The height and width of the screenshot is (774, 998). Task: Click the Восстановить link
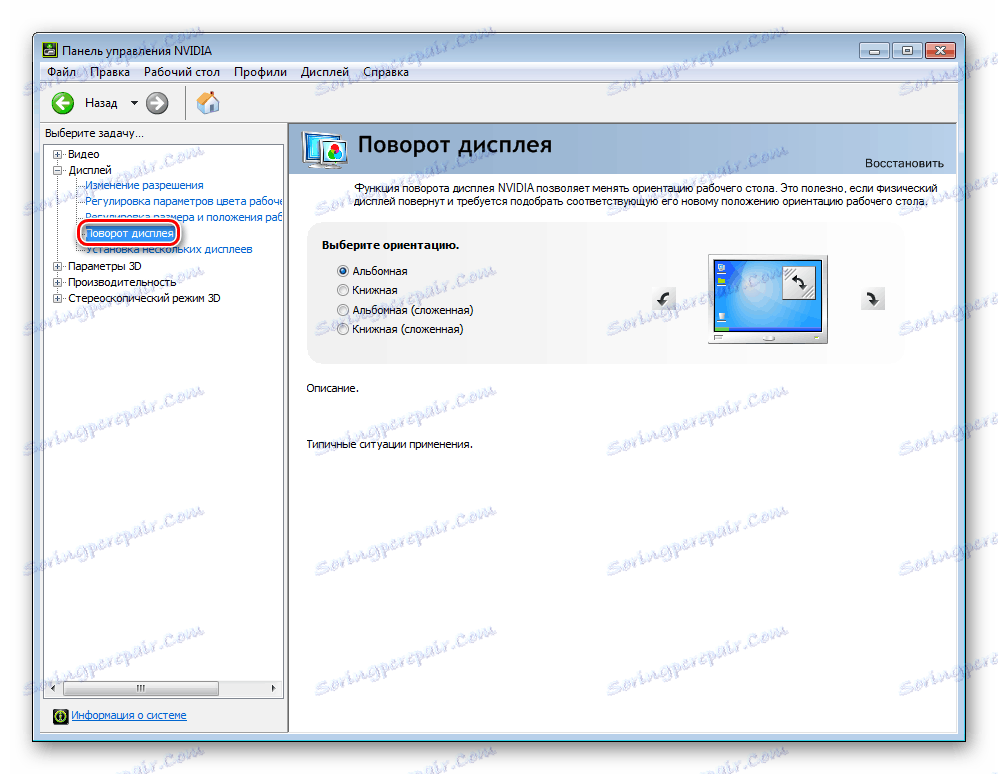tap(904, 163)
